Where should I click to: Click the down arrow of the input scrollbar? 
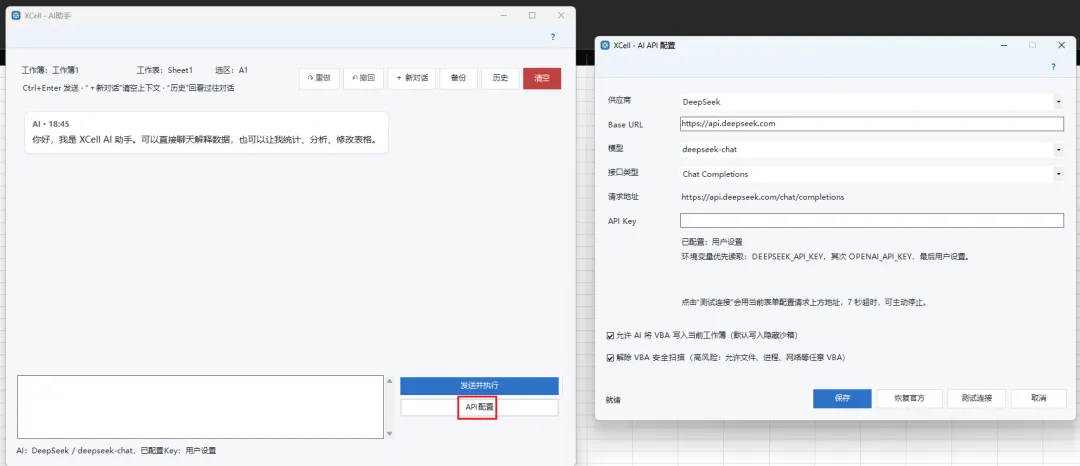tap(389, 434)
